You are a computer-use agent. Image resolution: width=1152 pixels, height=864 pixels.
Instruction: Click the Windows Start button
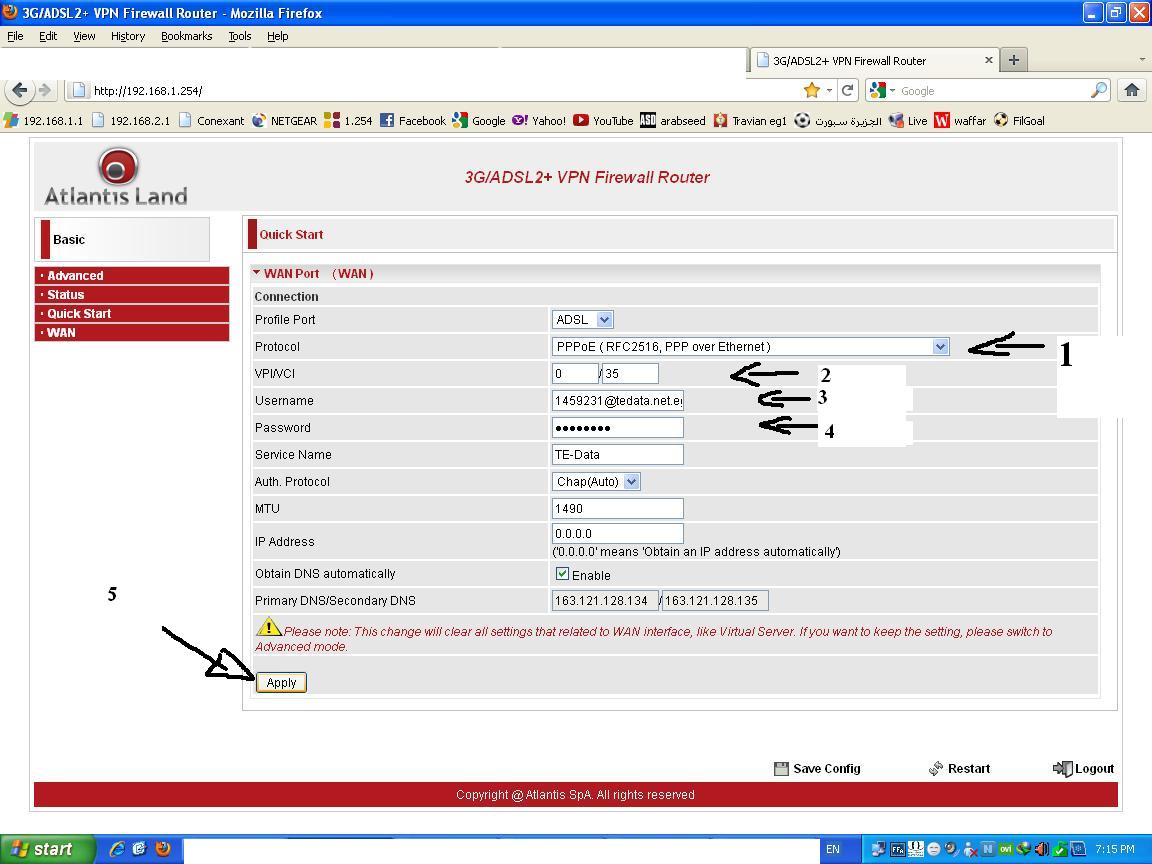(x=46, y=849)
